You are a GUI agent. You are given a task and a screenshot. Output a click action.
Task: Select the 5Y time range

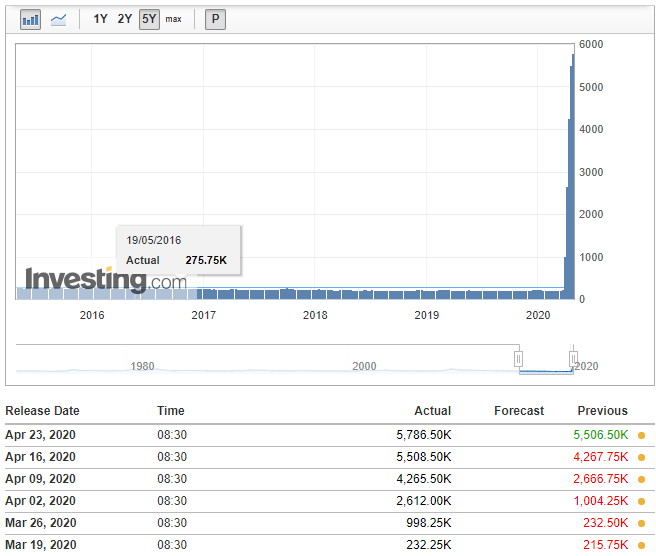pyautogui.click(x=149, y=19)
